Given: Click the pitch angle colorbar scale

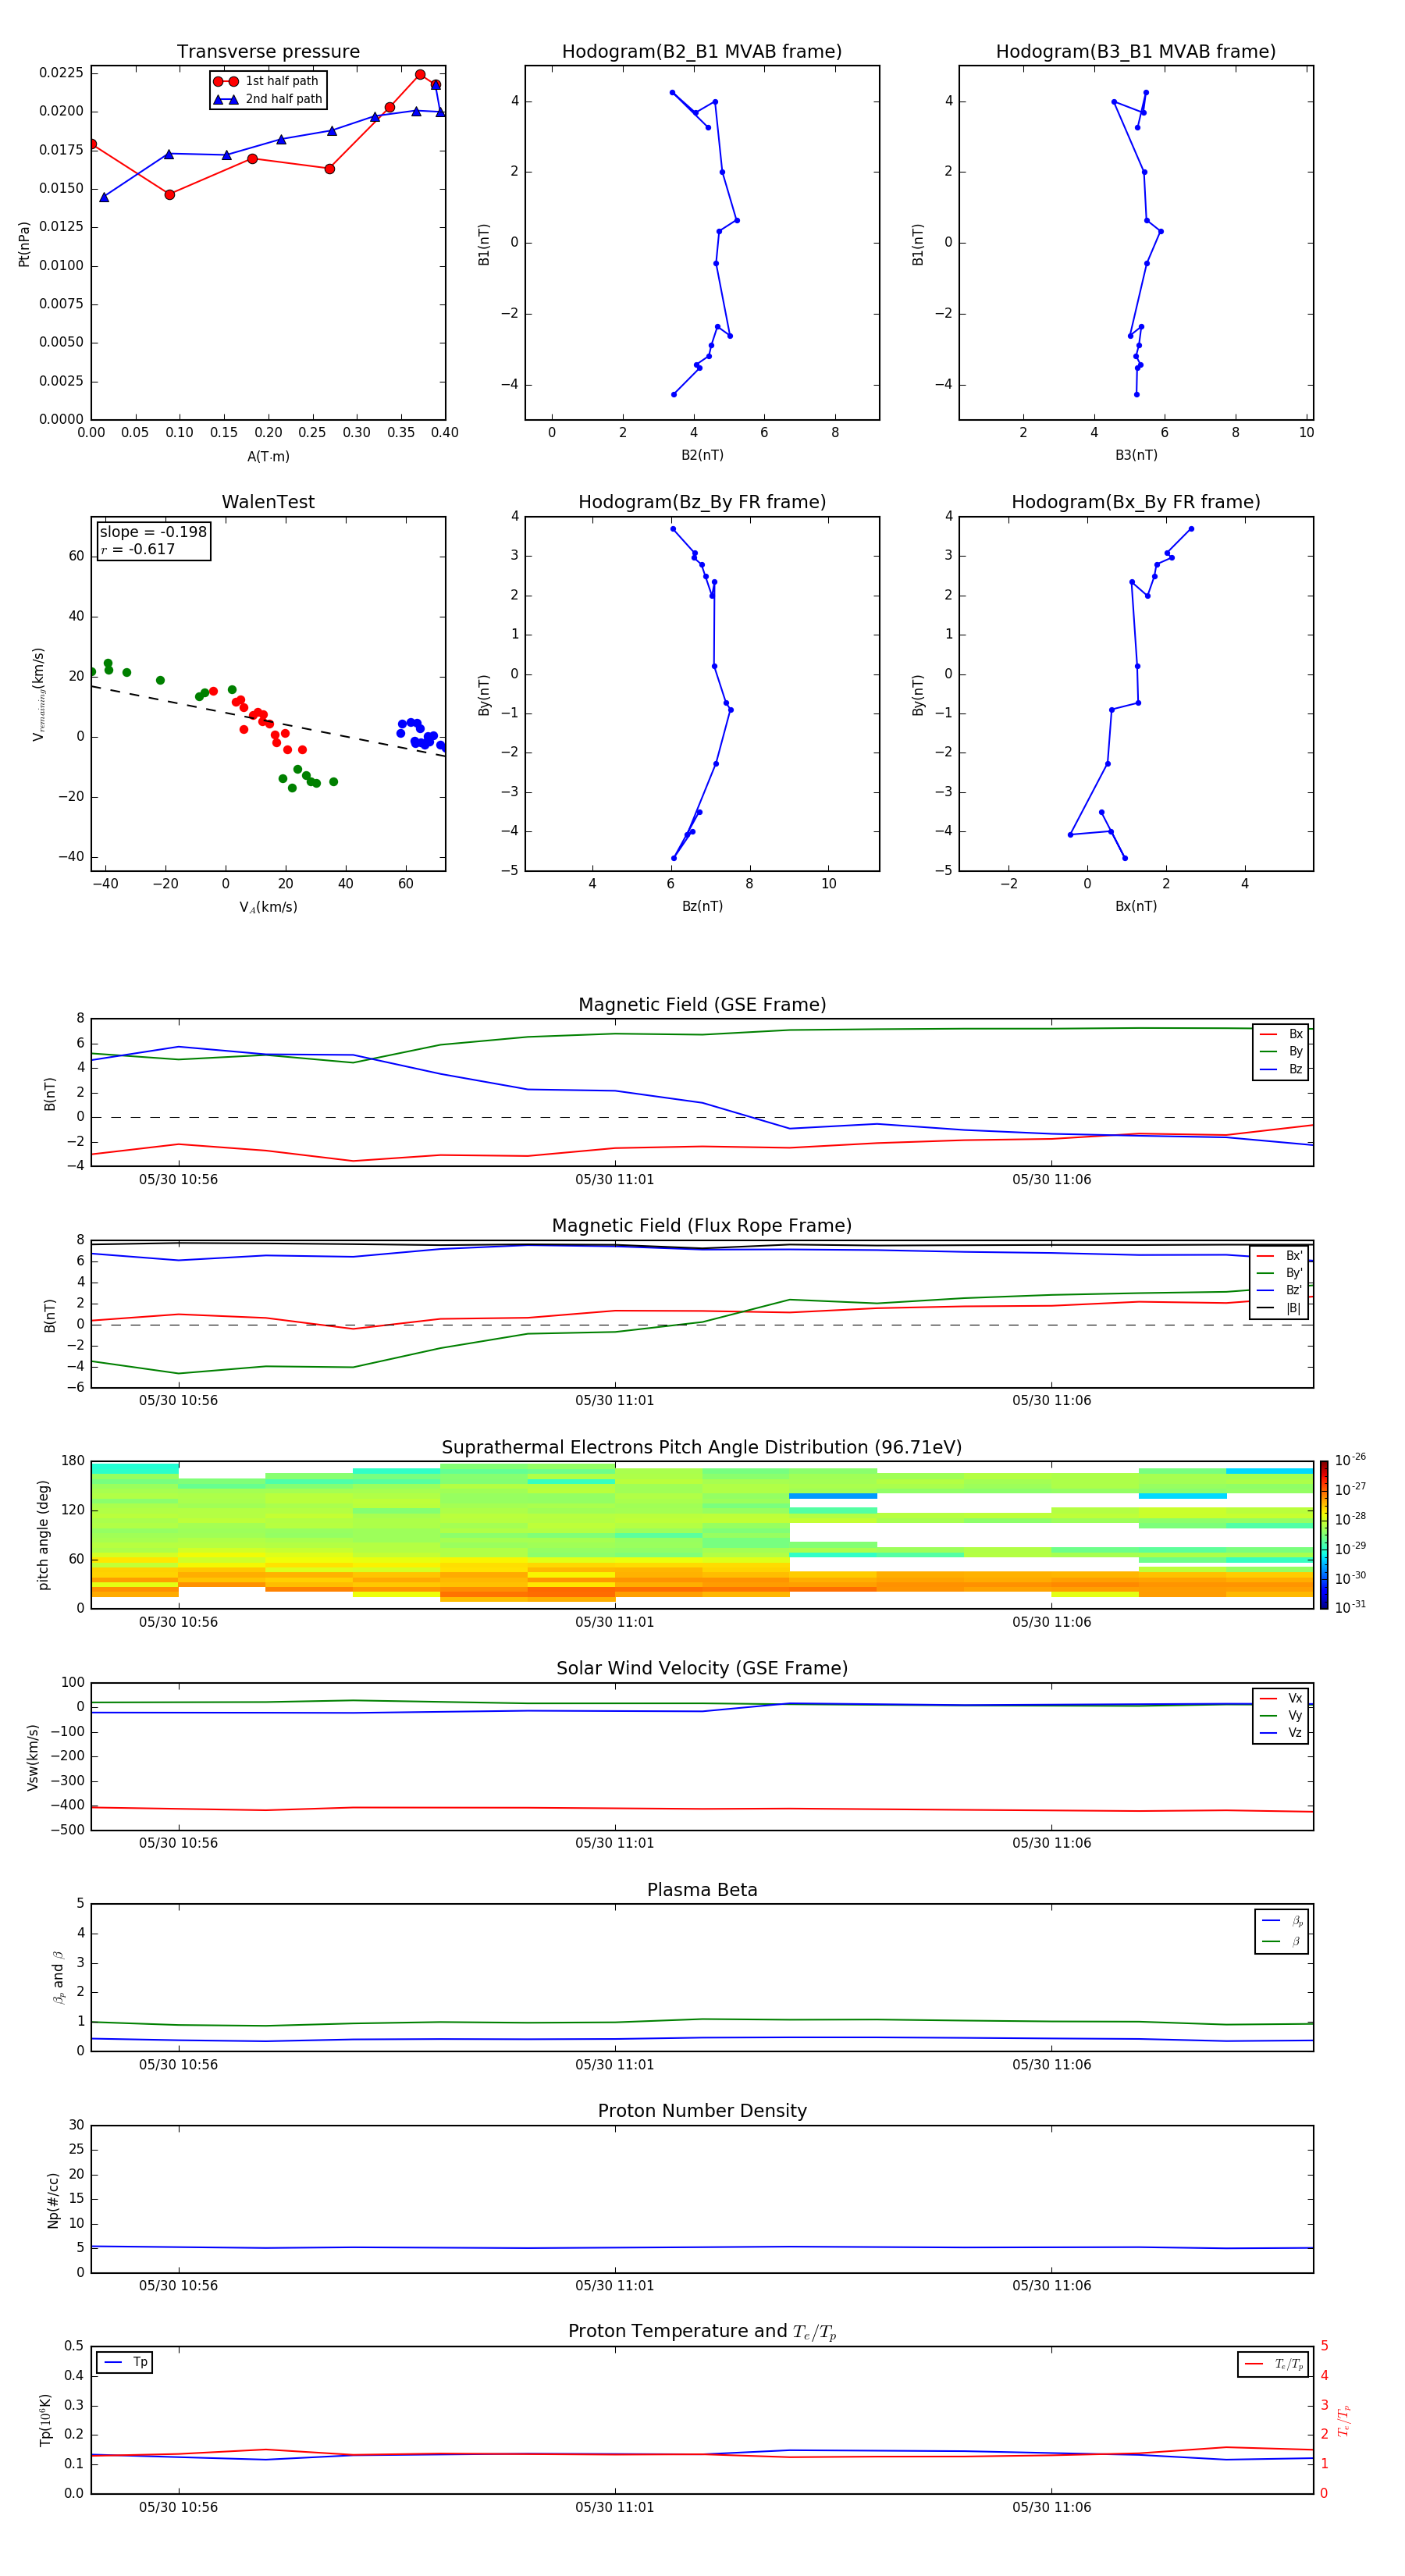Looking at the screenshot, I should (x=1323, y=1535).
